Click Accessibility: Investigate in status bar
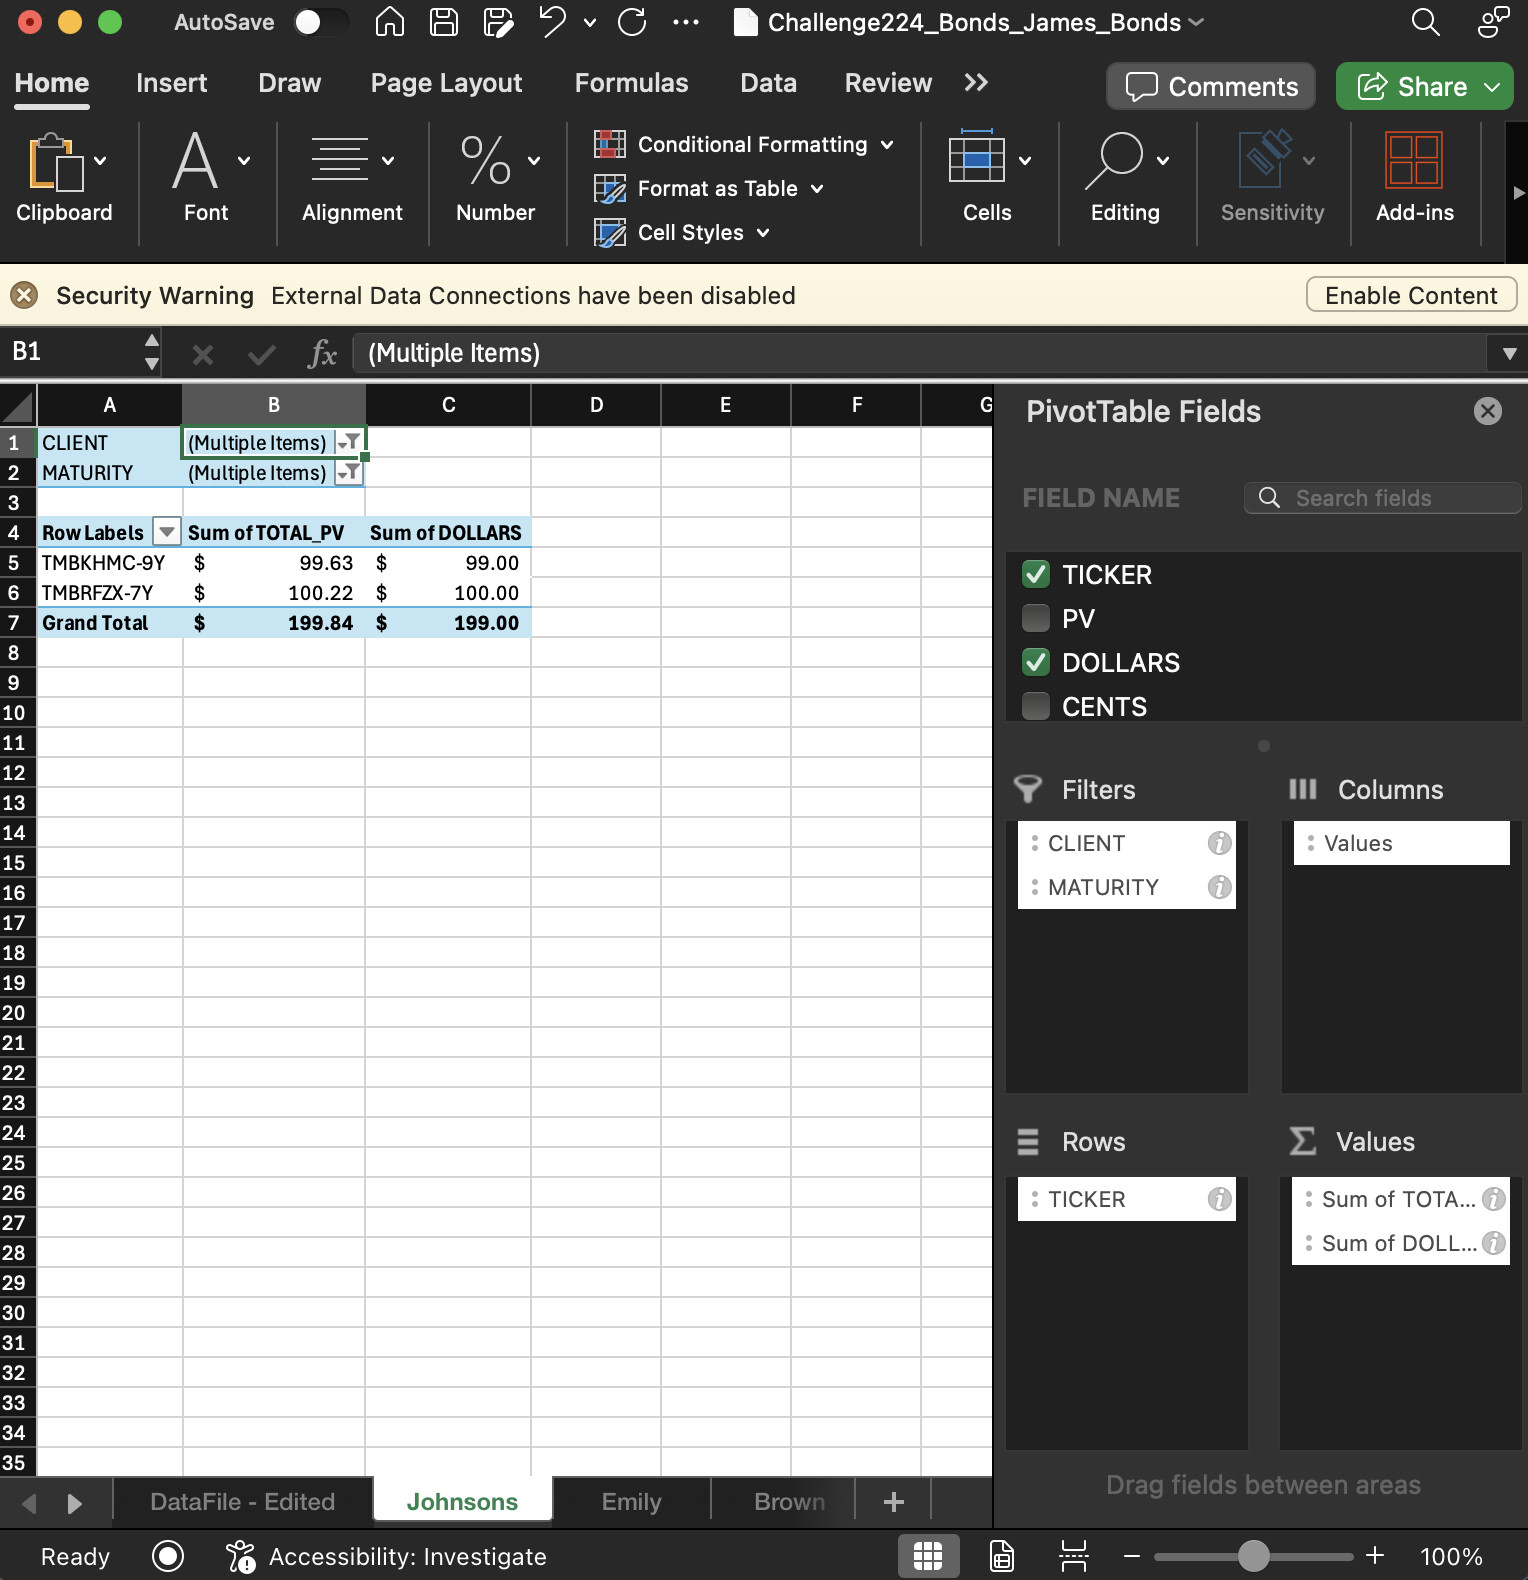The height and width of the screenshot is (1580, 1528). 386,1556
